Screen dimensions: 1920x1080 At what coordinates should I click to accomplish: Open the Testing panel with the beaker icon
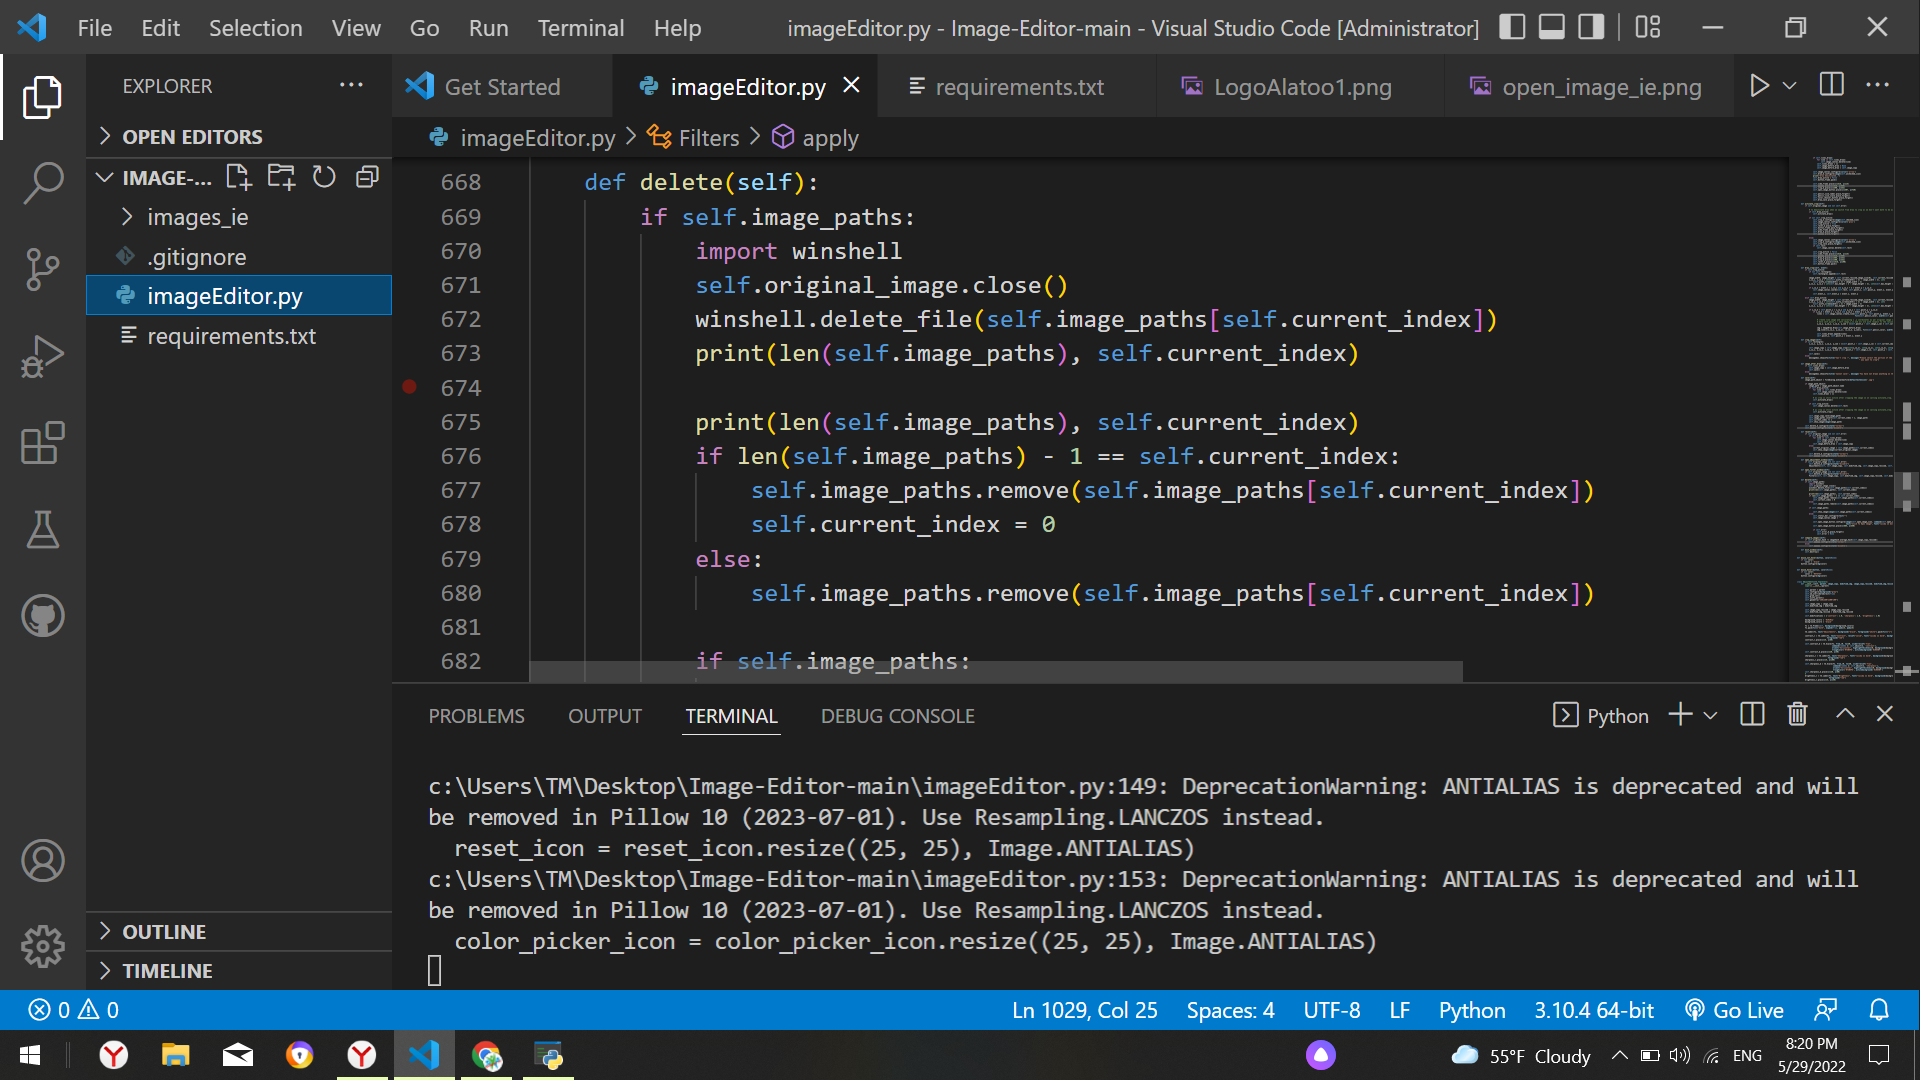coord(43,529)
